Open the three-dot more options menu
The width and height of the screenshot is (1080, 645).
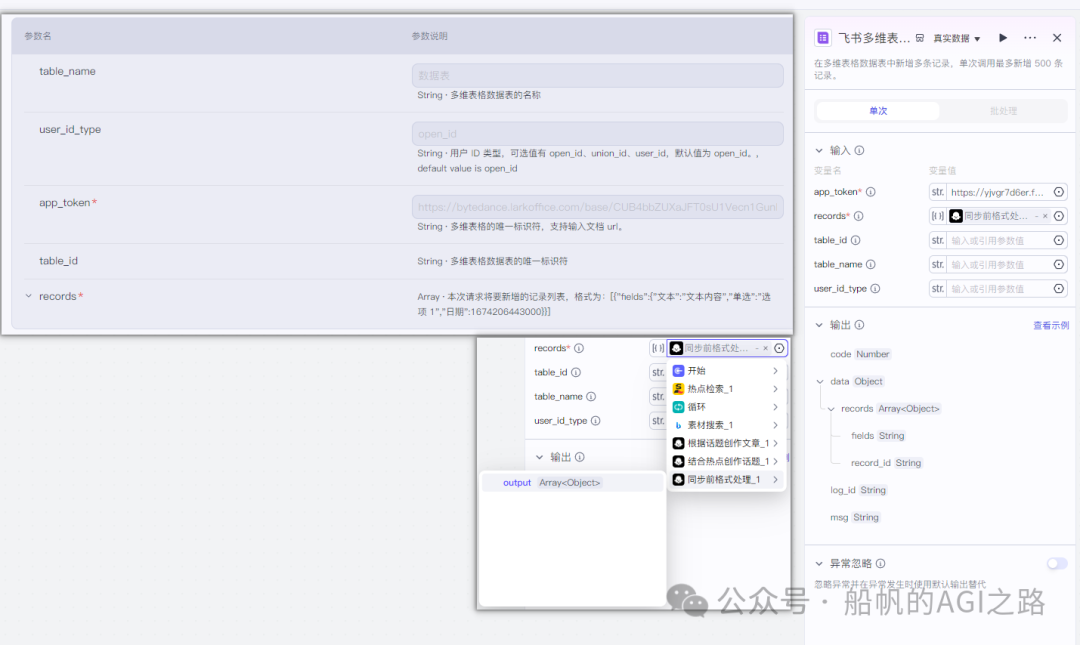(x=1030, y=38)
